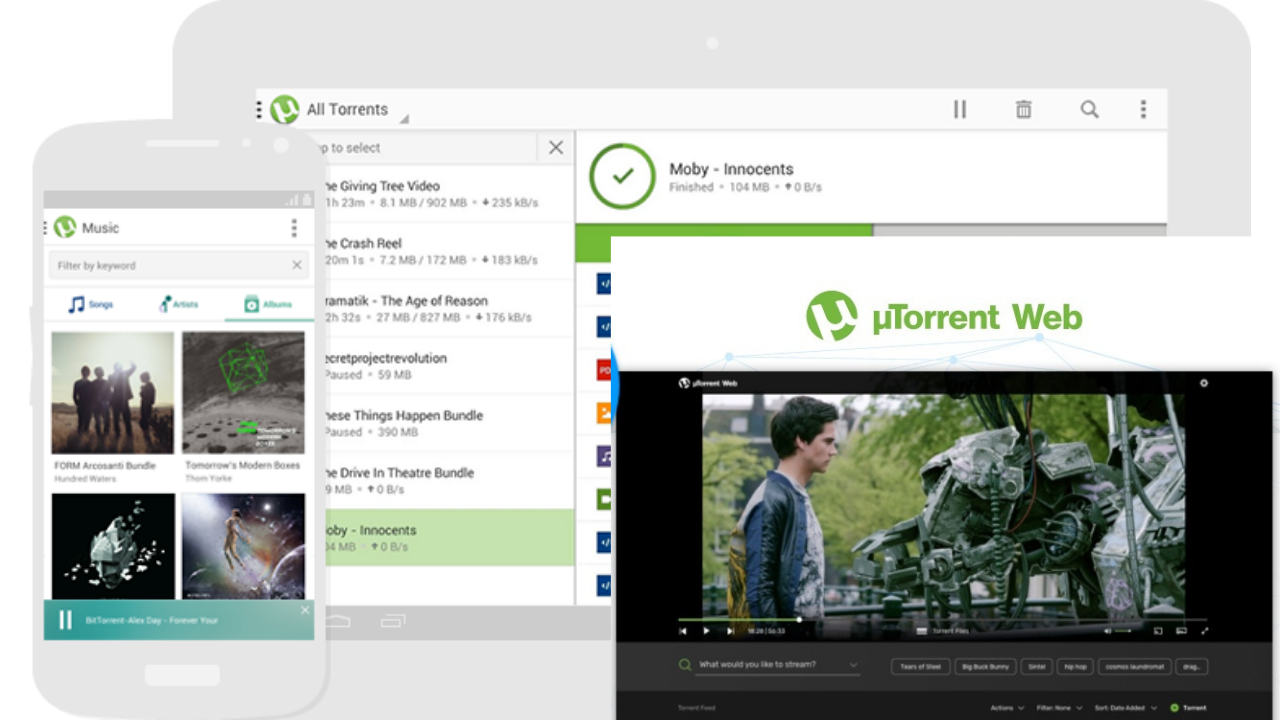
Task: Select Pramatik - The Age of Reason torrent
Action: [x=447, y=309]
